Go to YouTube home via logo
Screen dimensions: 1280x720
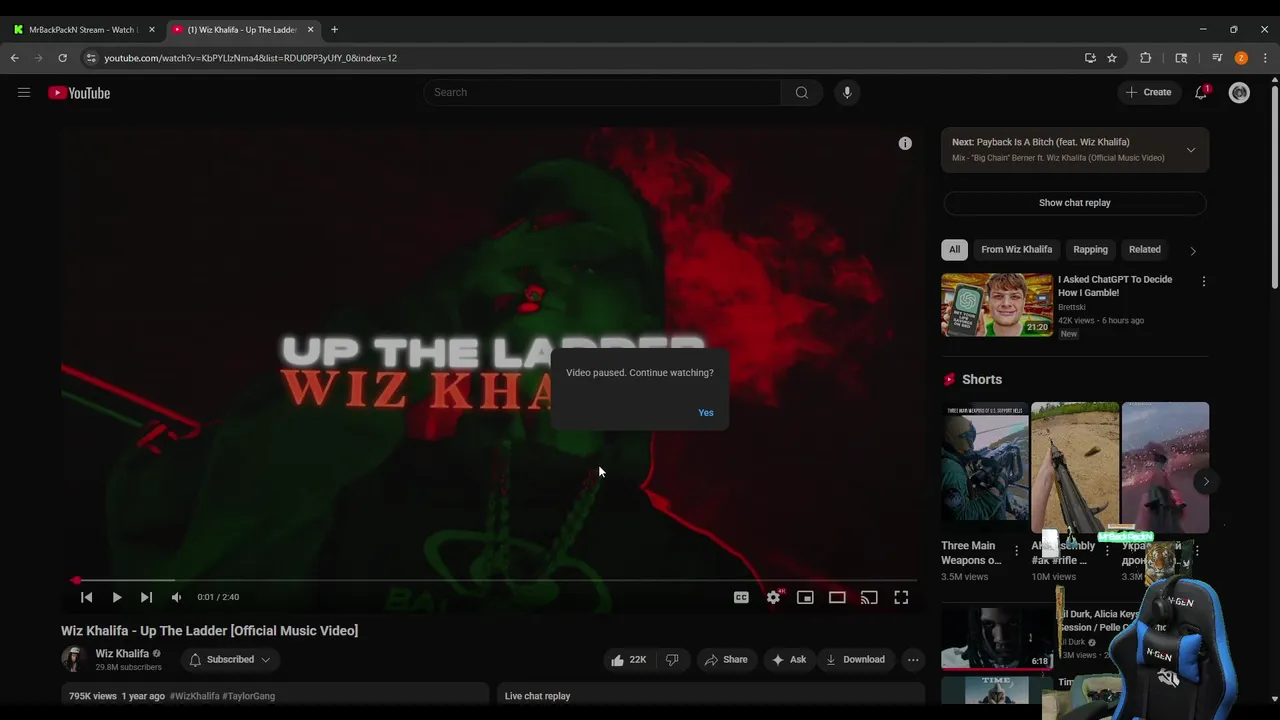(79, 93)
